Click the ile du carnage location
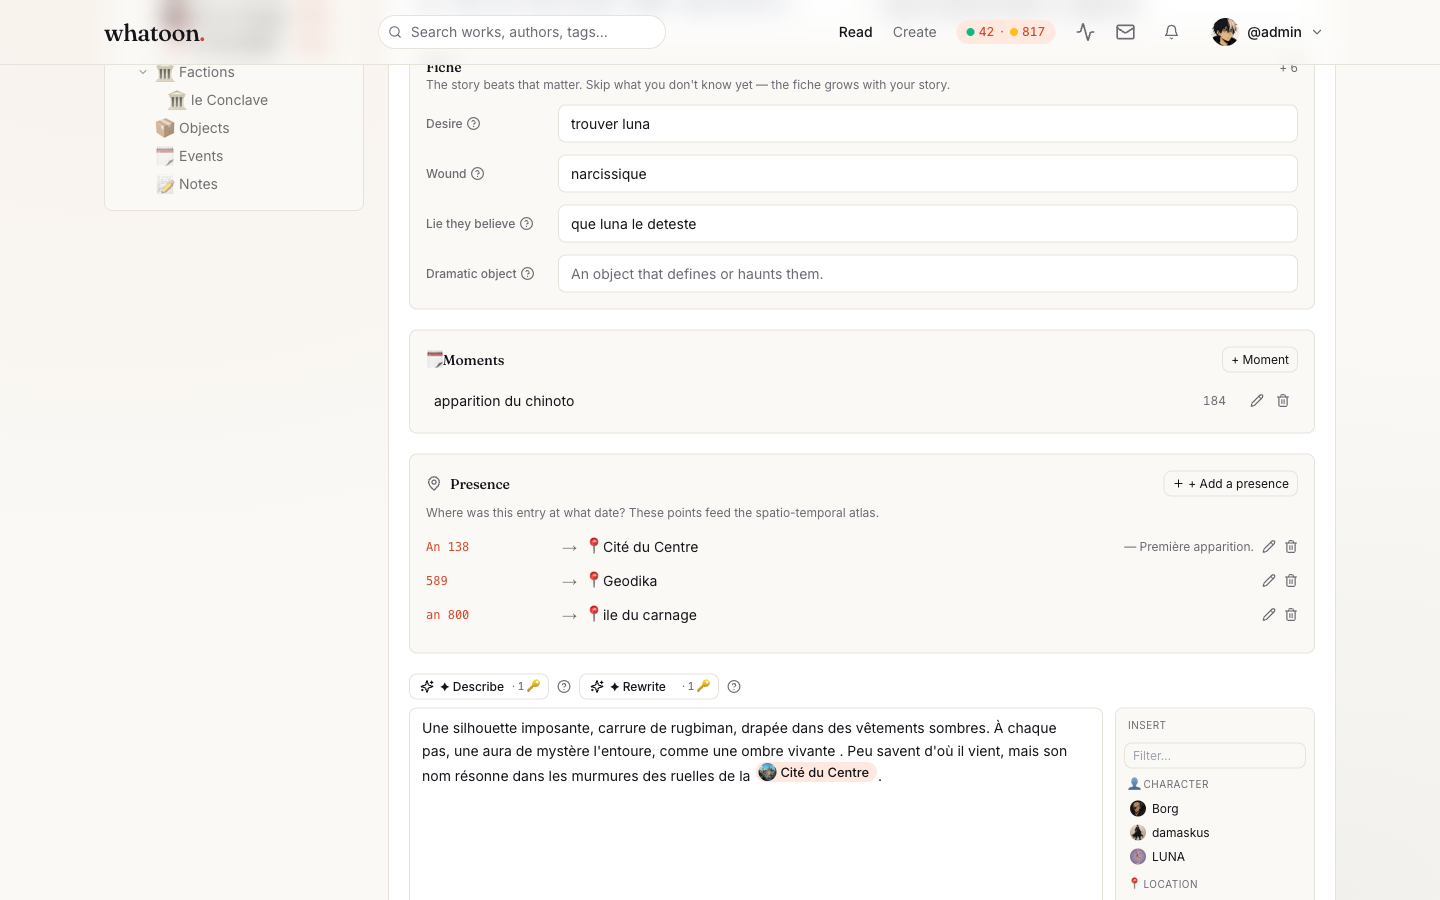 coord(650,615)
